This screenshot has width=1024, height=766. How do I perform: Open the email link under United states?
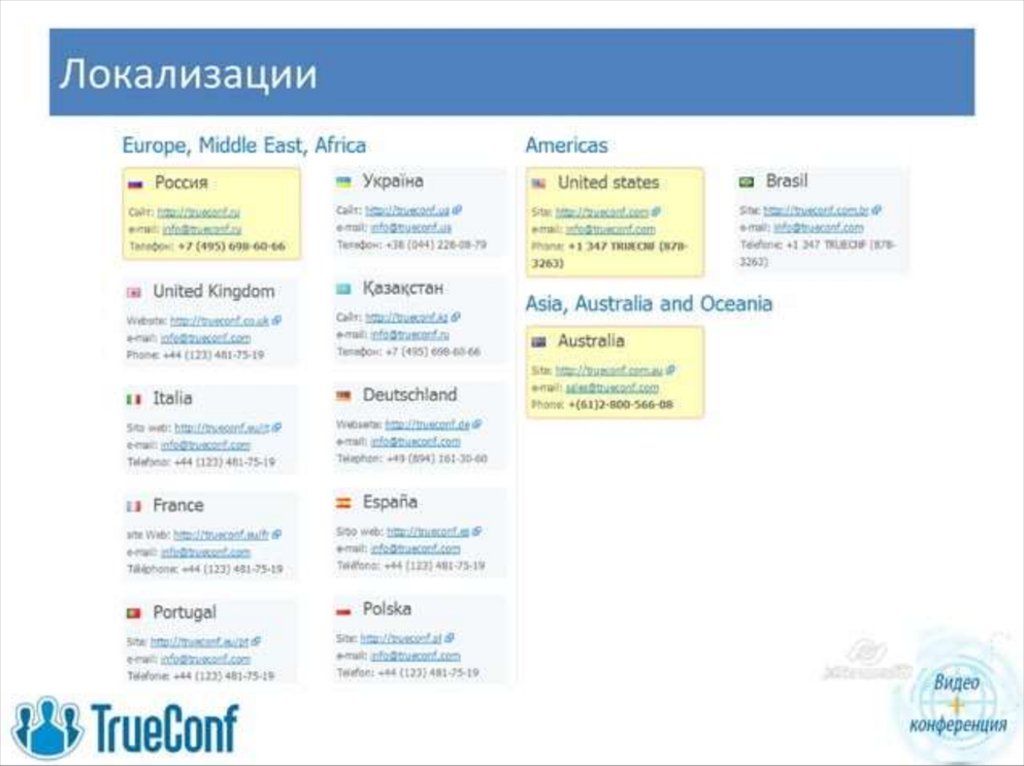coord(611,229)
